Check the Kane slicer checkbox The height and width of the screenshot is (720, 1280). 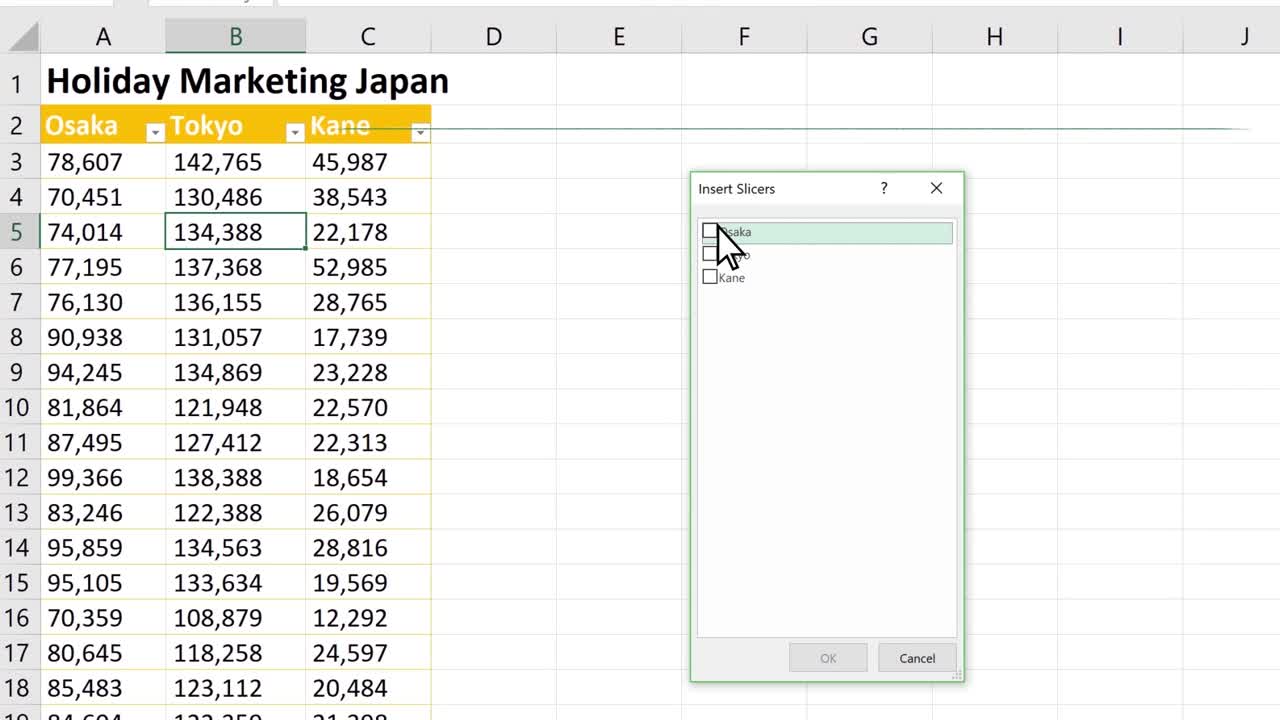710,277
